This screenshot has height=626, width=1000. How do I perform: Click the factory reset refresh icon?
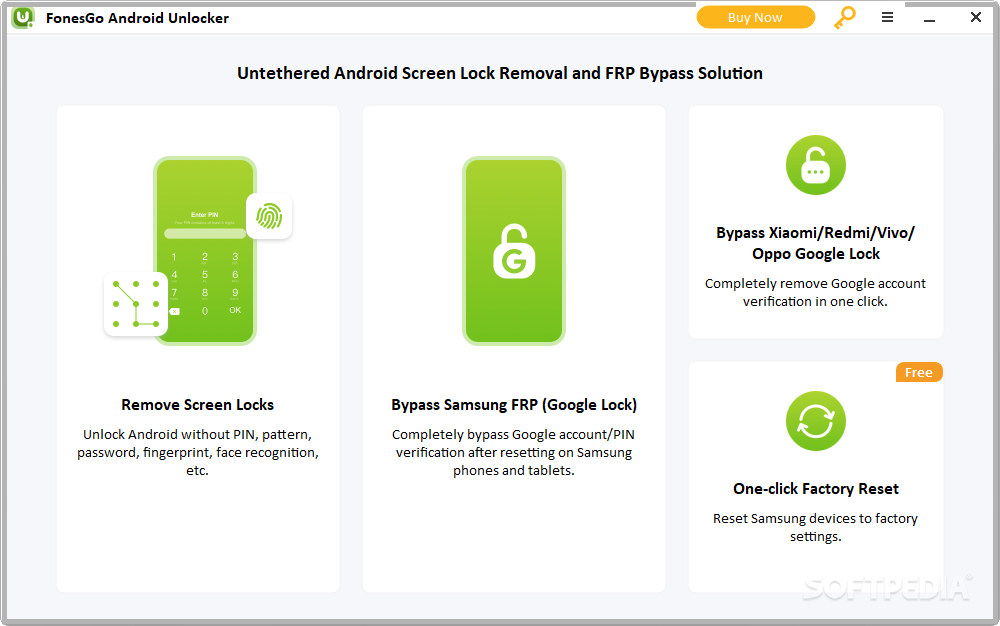816,421
